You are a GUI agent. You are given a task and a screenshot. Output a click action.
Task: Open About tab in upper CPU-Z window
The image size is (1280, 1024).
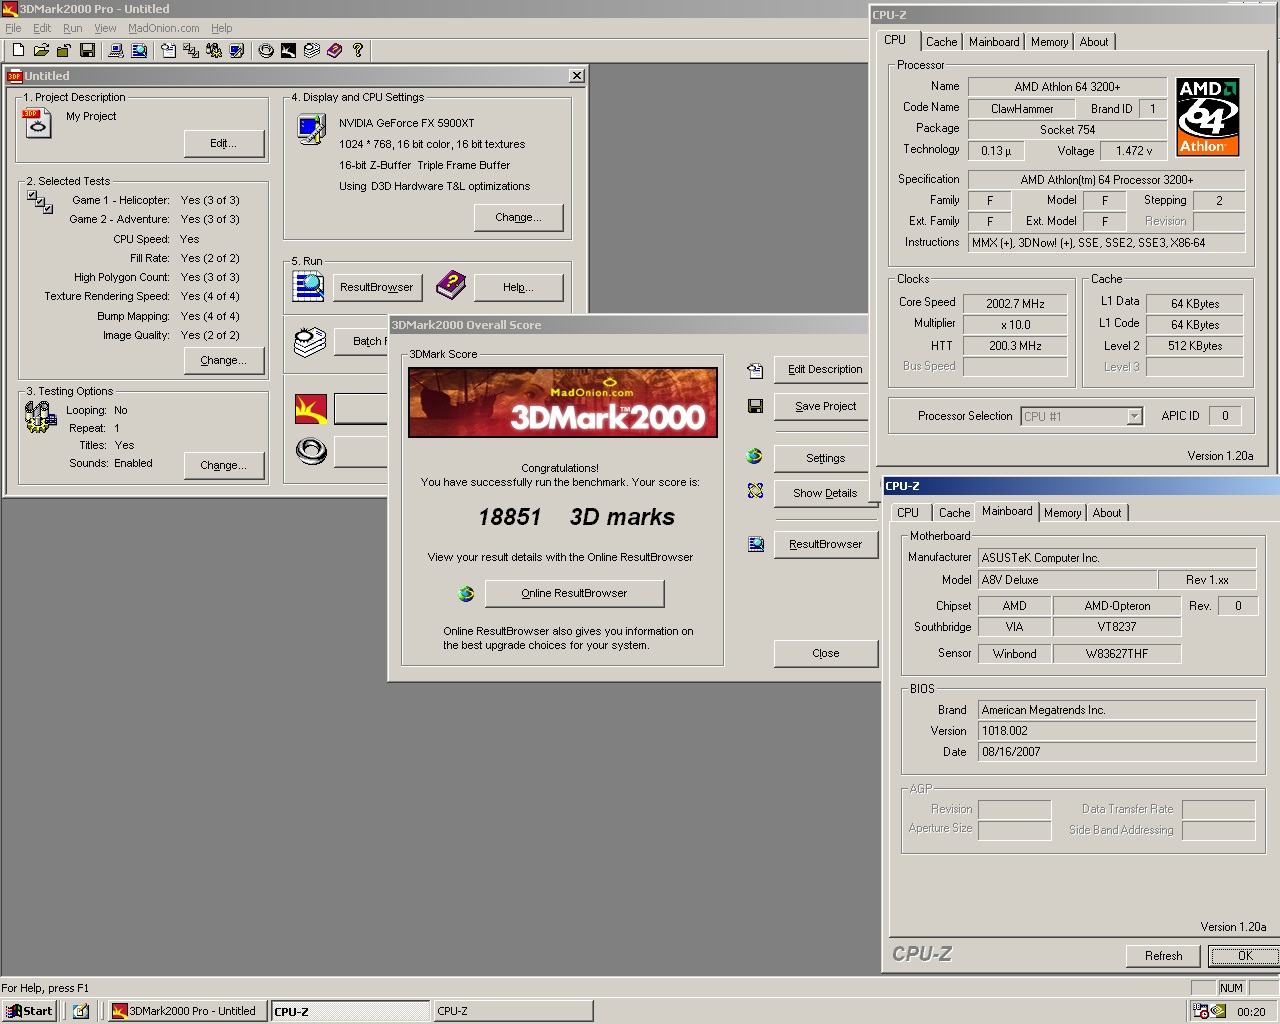click(x=1094, y=42)
